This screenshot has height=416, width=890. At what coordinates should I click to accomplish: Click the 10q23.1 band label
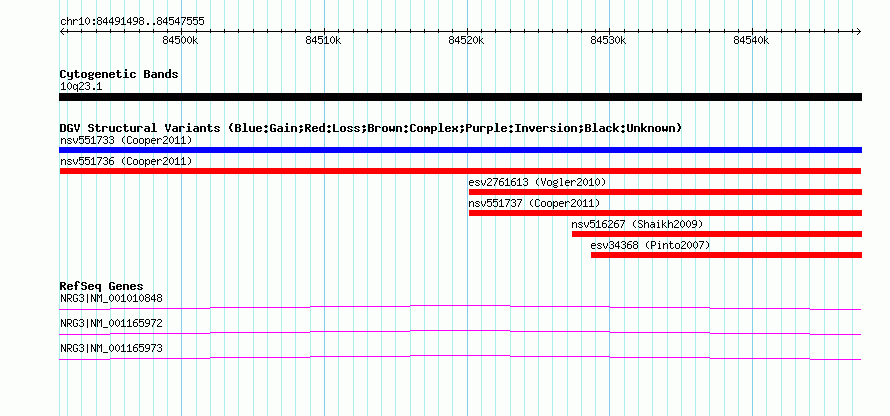[81, 87]
